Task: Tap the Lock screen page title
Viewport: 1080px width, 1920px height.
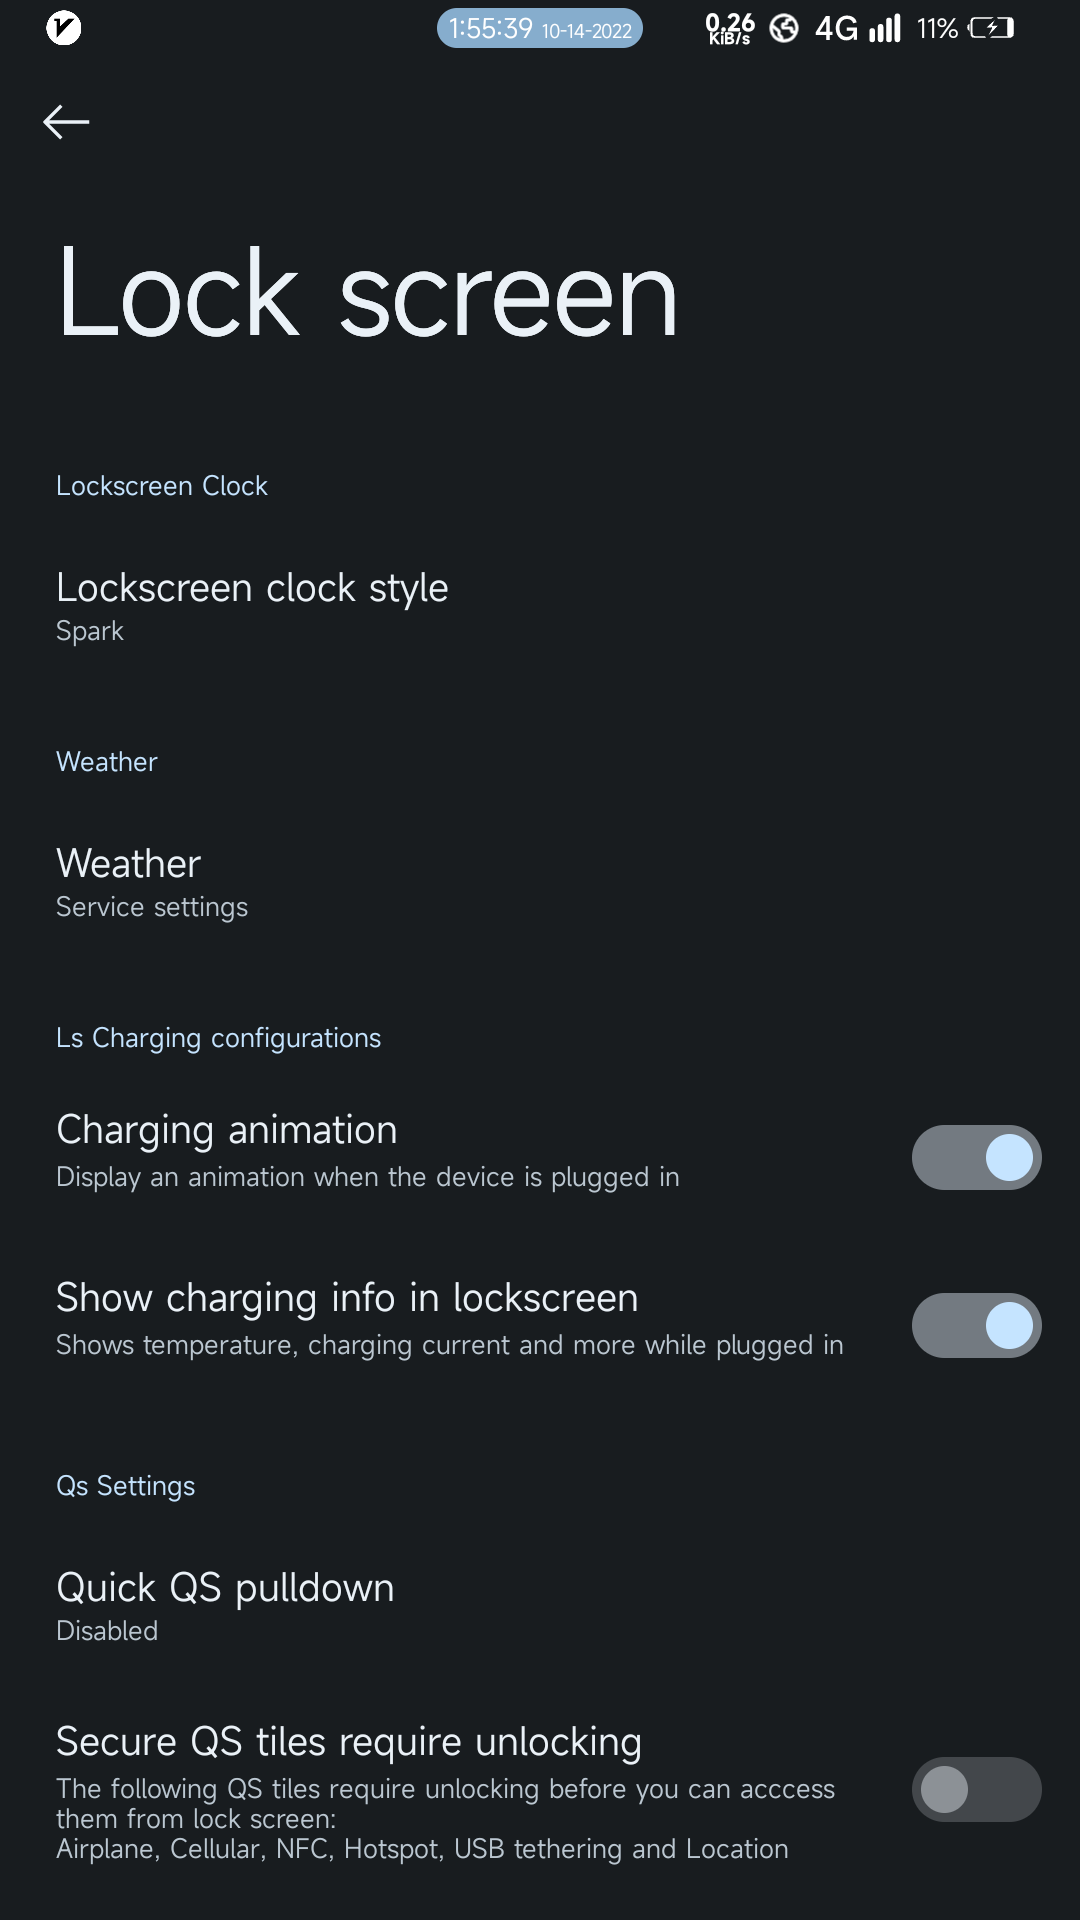Action: tap(367, 294)
